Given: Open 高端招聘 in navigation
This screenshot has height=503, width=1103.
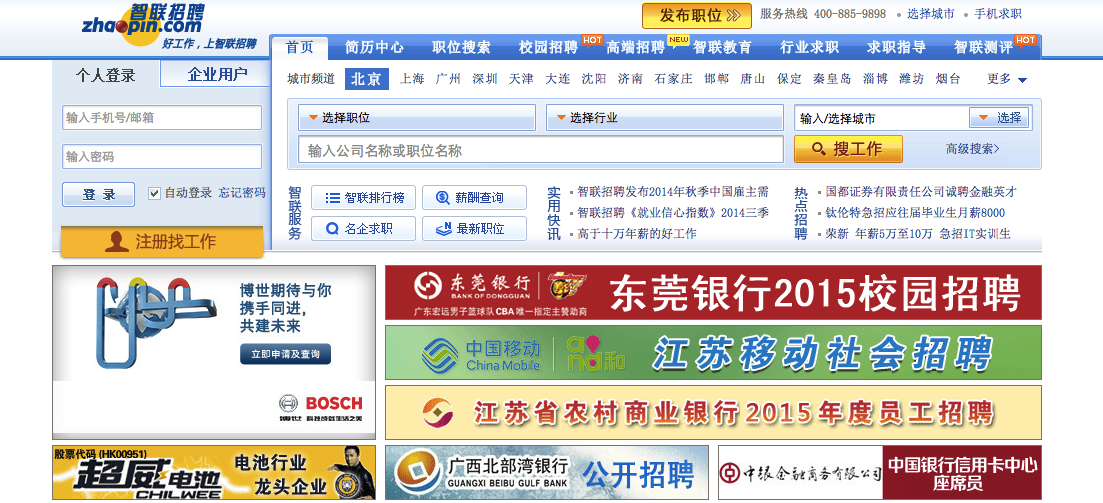Looking at the screenshot, I should [x=635, y=47].
